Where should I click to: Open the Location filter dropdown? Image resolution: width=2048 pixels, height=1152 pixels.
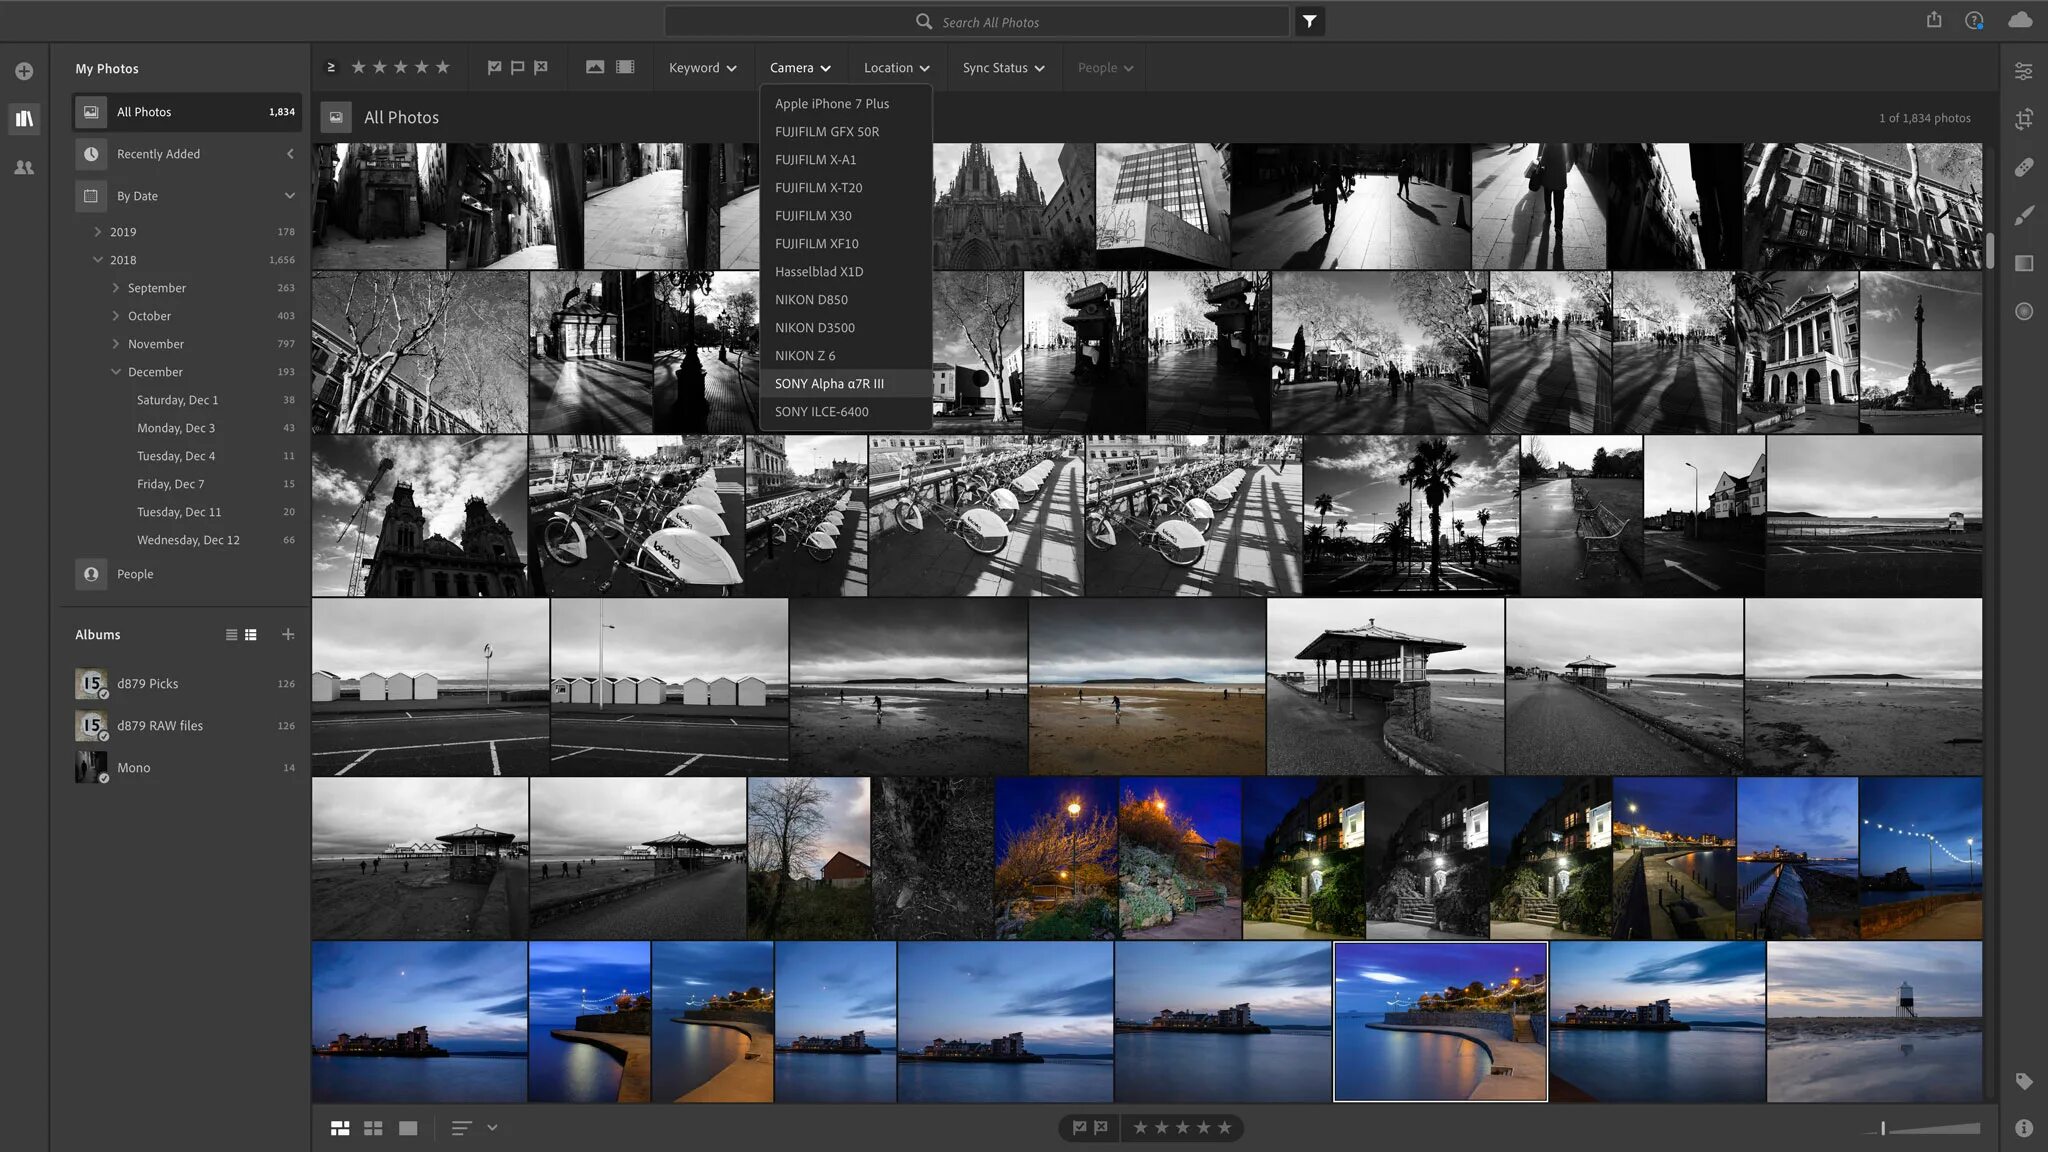[896, 68]
